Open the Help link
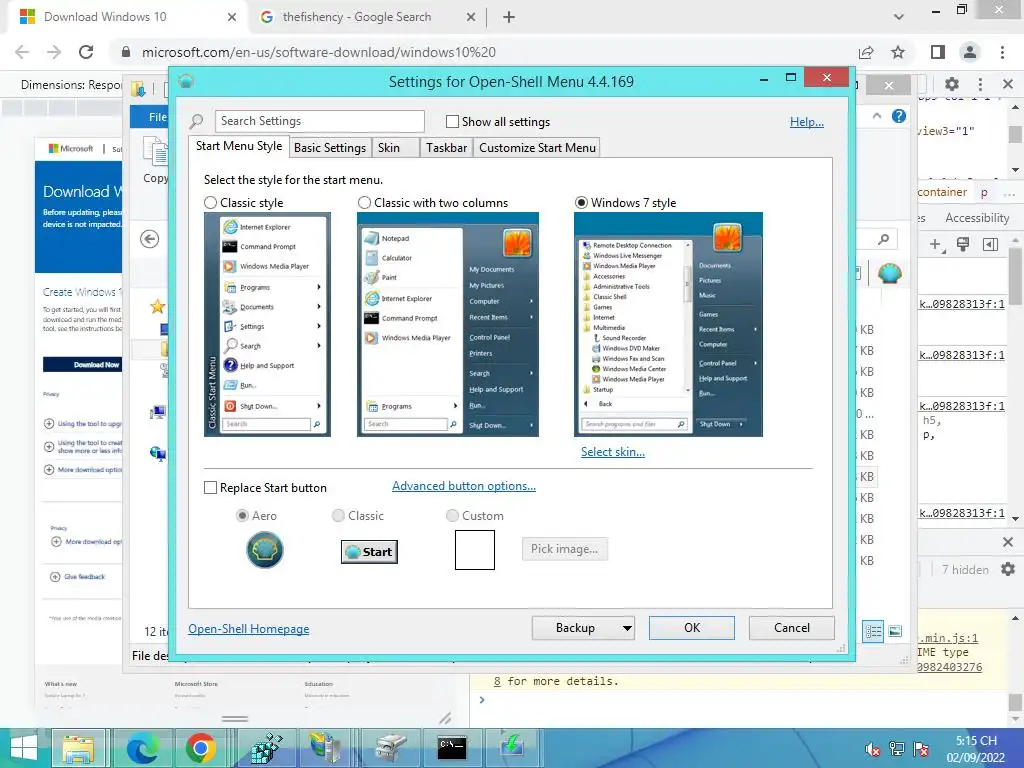The height and width of the screenshot is (768, 1024). tap(807, 121)
